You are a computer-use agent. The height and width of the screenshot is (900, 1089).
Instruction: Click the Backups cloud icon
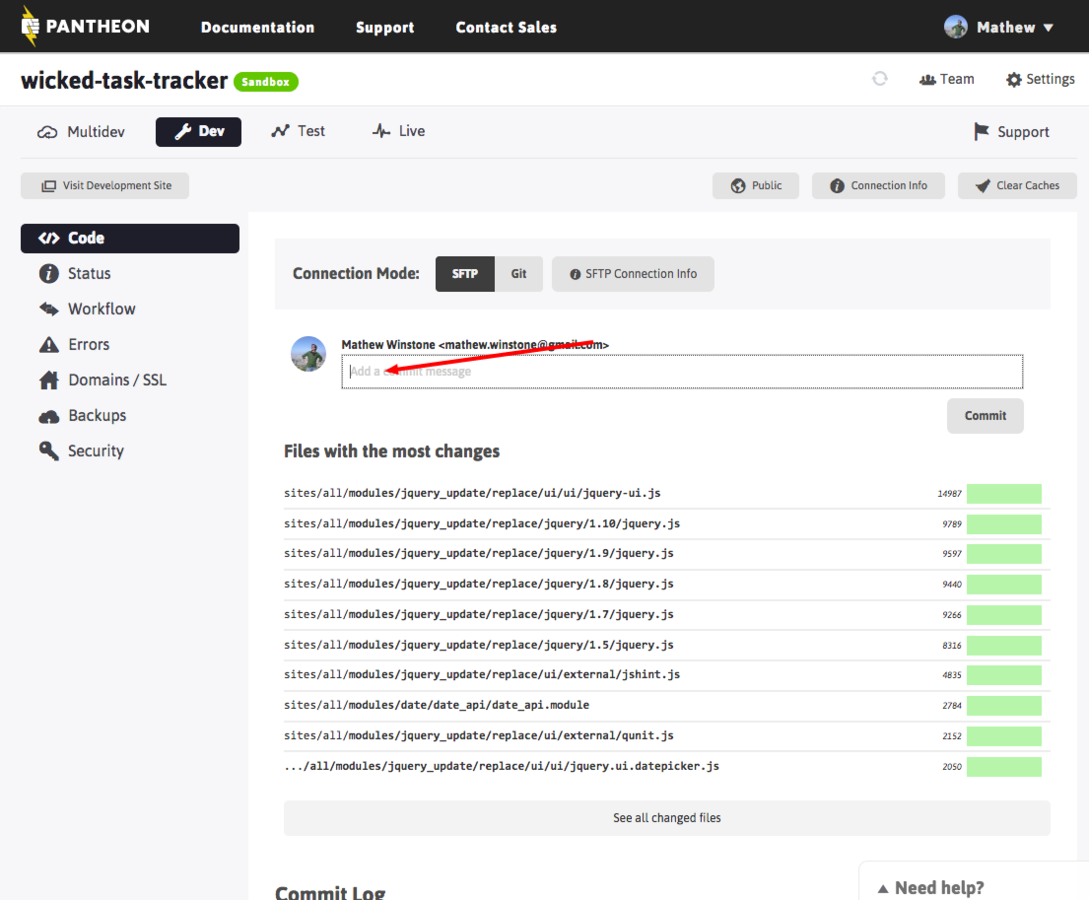click(49, 416)
